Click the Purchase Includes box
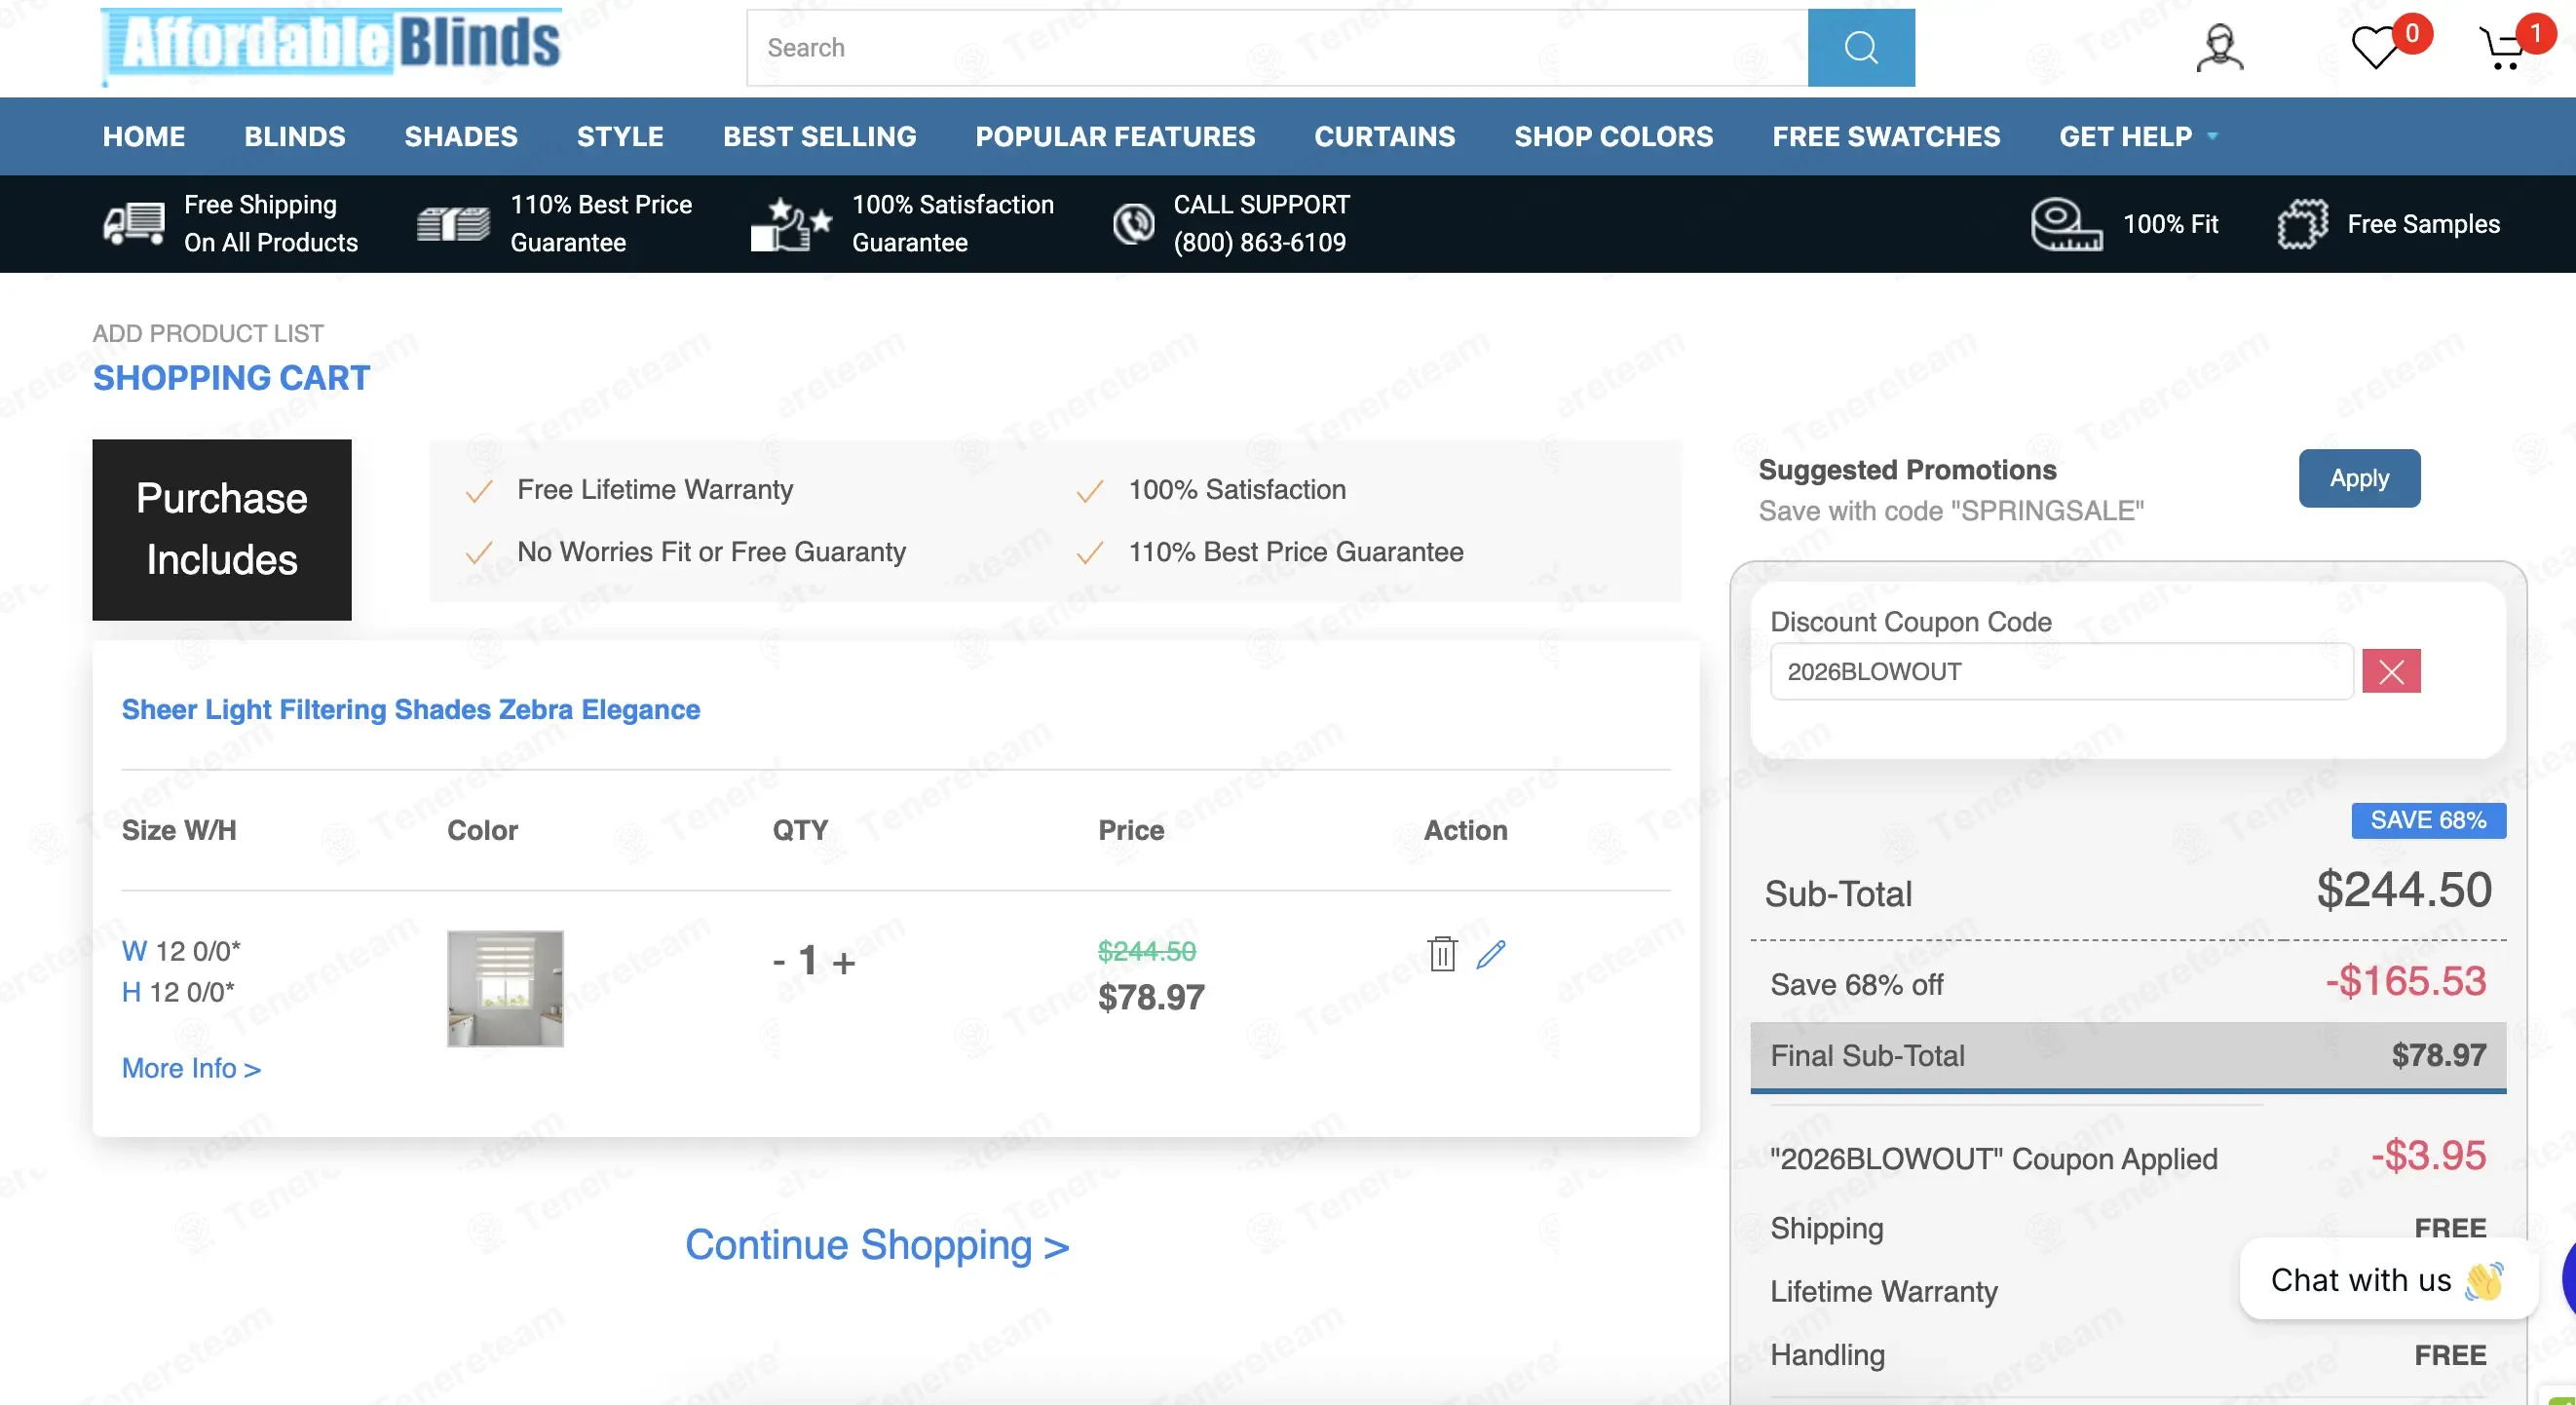Image resolution: width=2576 pixels, height=1405 pixels. [222, 530]
